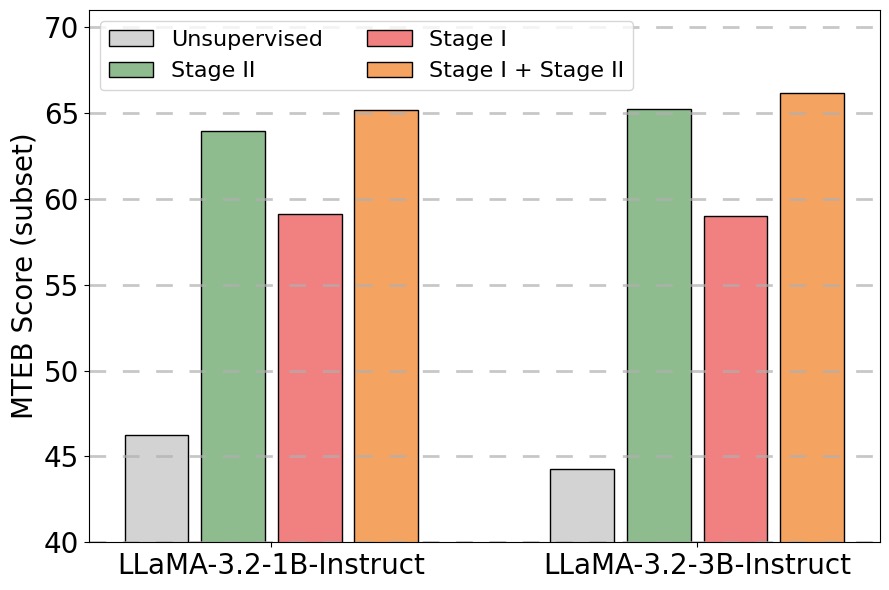The image size is (889, 590).
Task: Click the green Stage II bar for LLaMA-3.2-1B-Instruct
Action: (x=233, y=336)
